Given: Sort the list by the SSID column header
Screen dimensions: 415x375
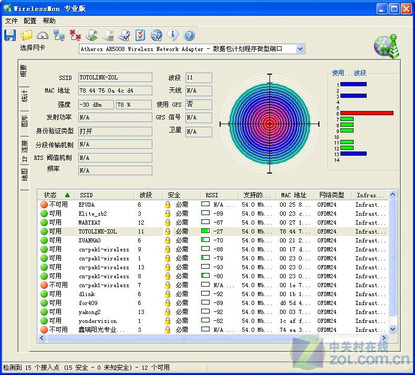Looking at the screenshot, I should tap(105, 195).
